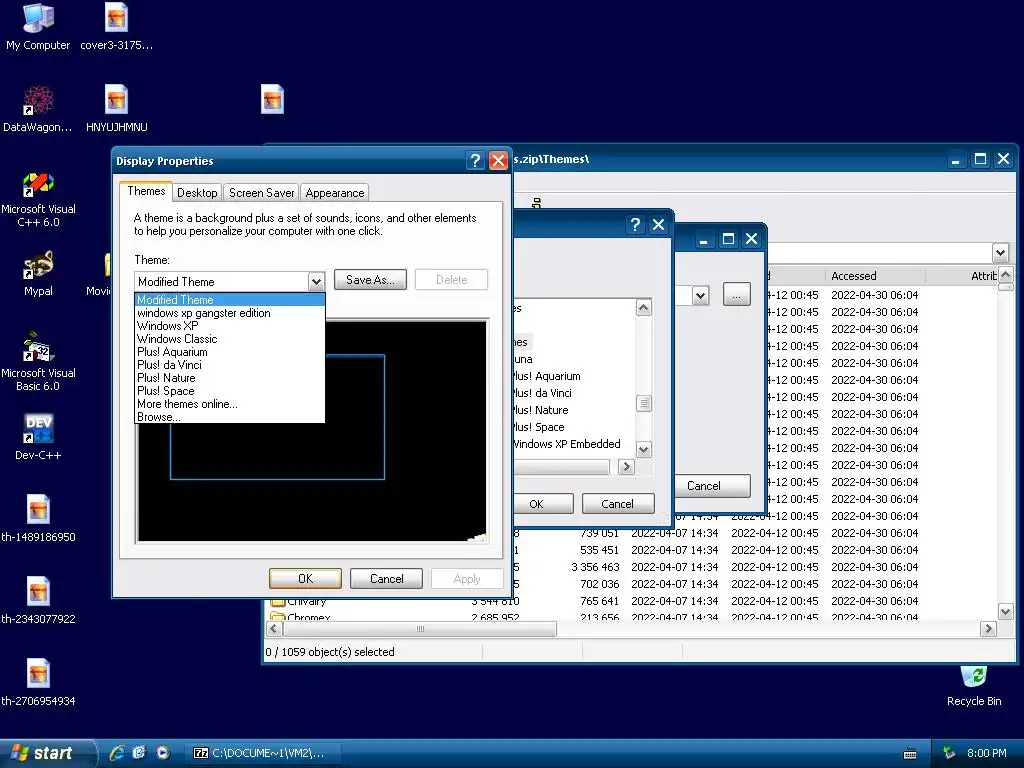Viewport: 1024px width, 768px height.
Task: Click Cancel in middle theme dialog
Action: [x=617, y=504]
